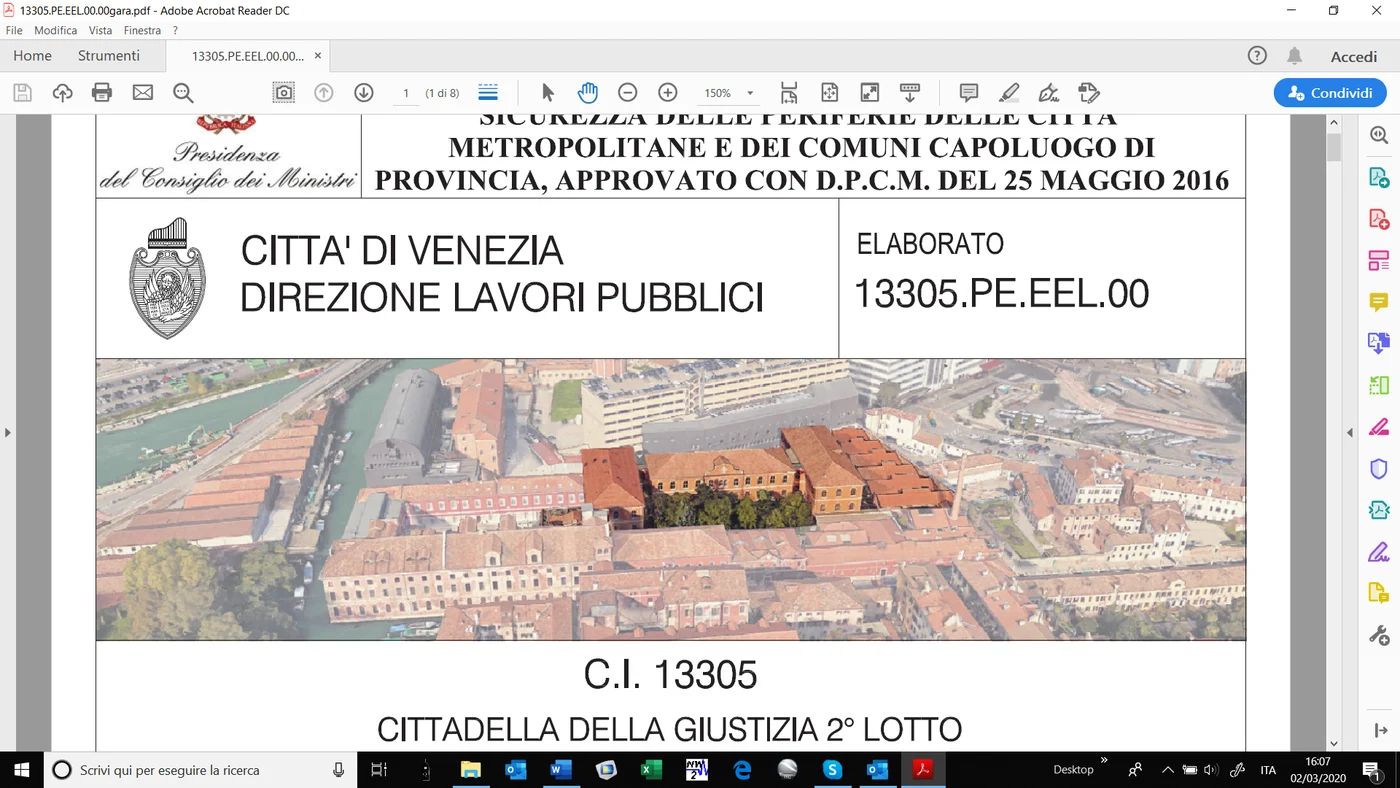1400x788 pixels.
Task: Open File Explorer from the taskbar
Action: (x=470, y=770)
